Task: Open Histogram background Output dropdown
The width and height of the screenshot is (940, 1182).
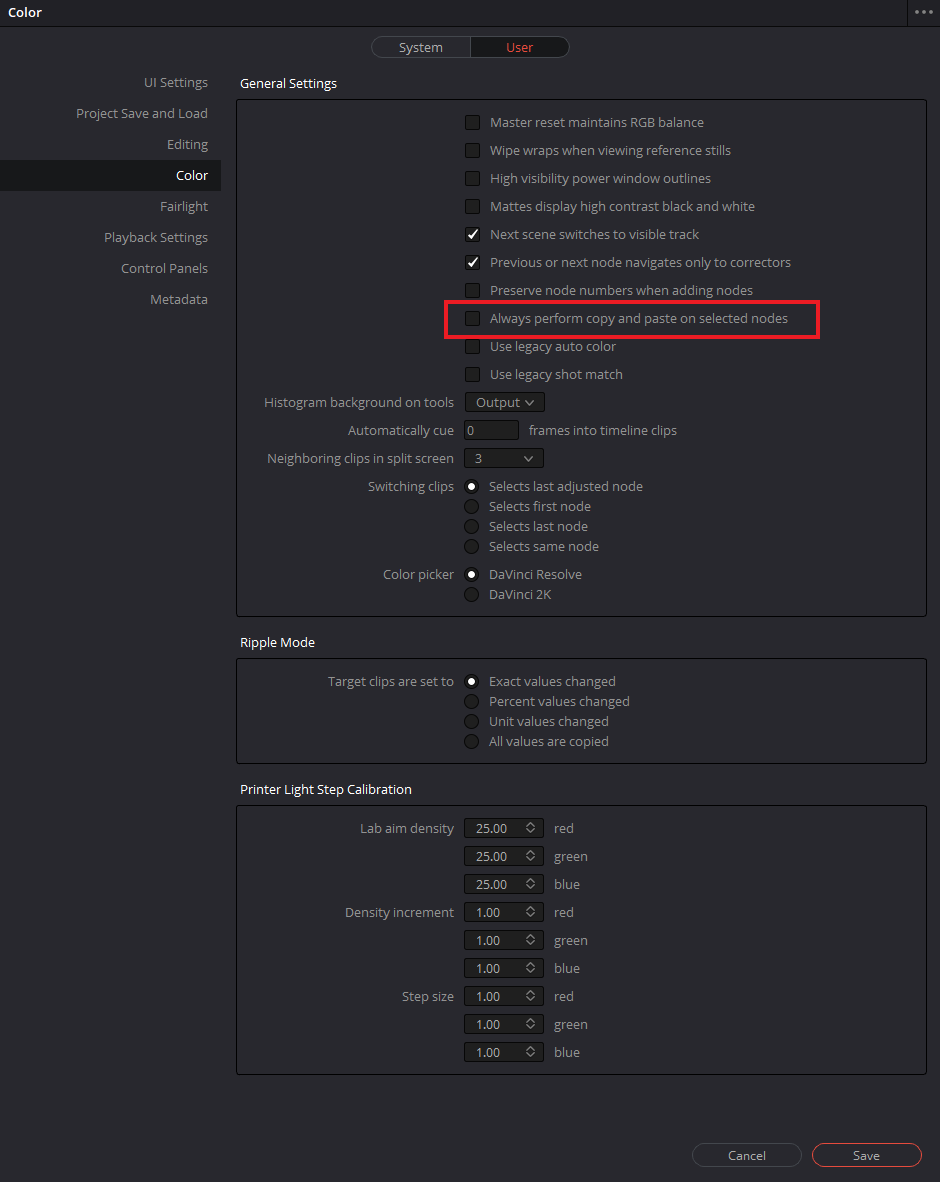Action: click(504, 402)
